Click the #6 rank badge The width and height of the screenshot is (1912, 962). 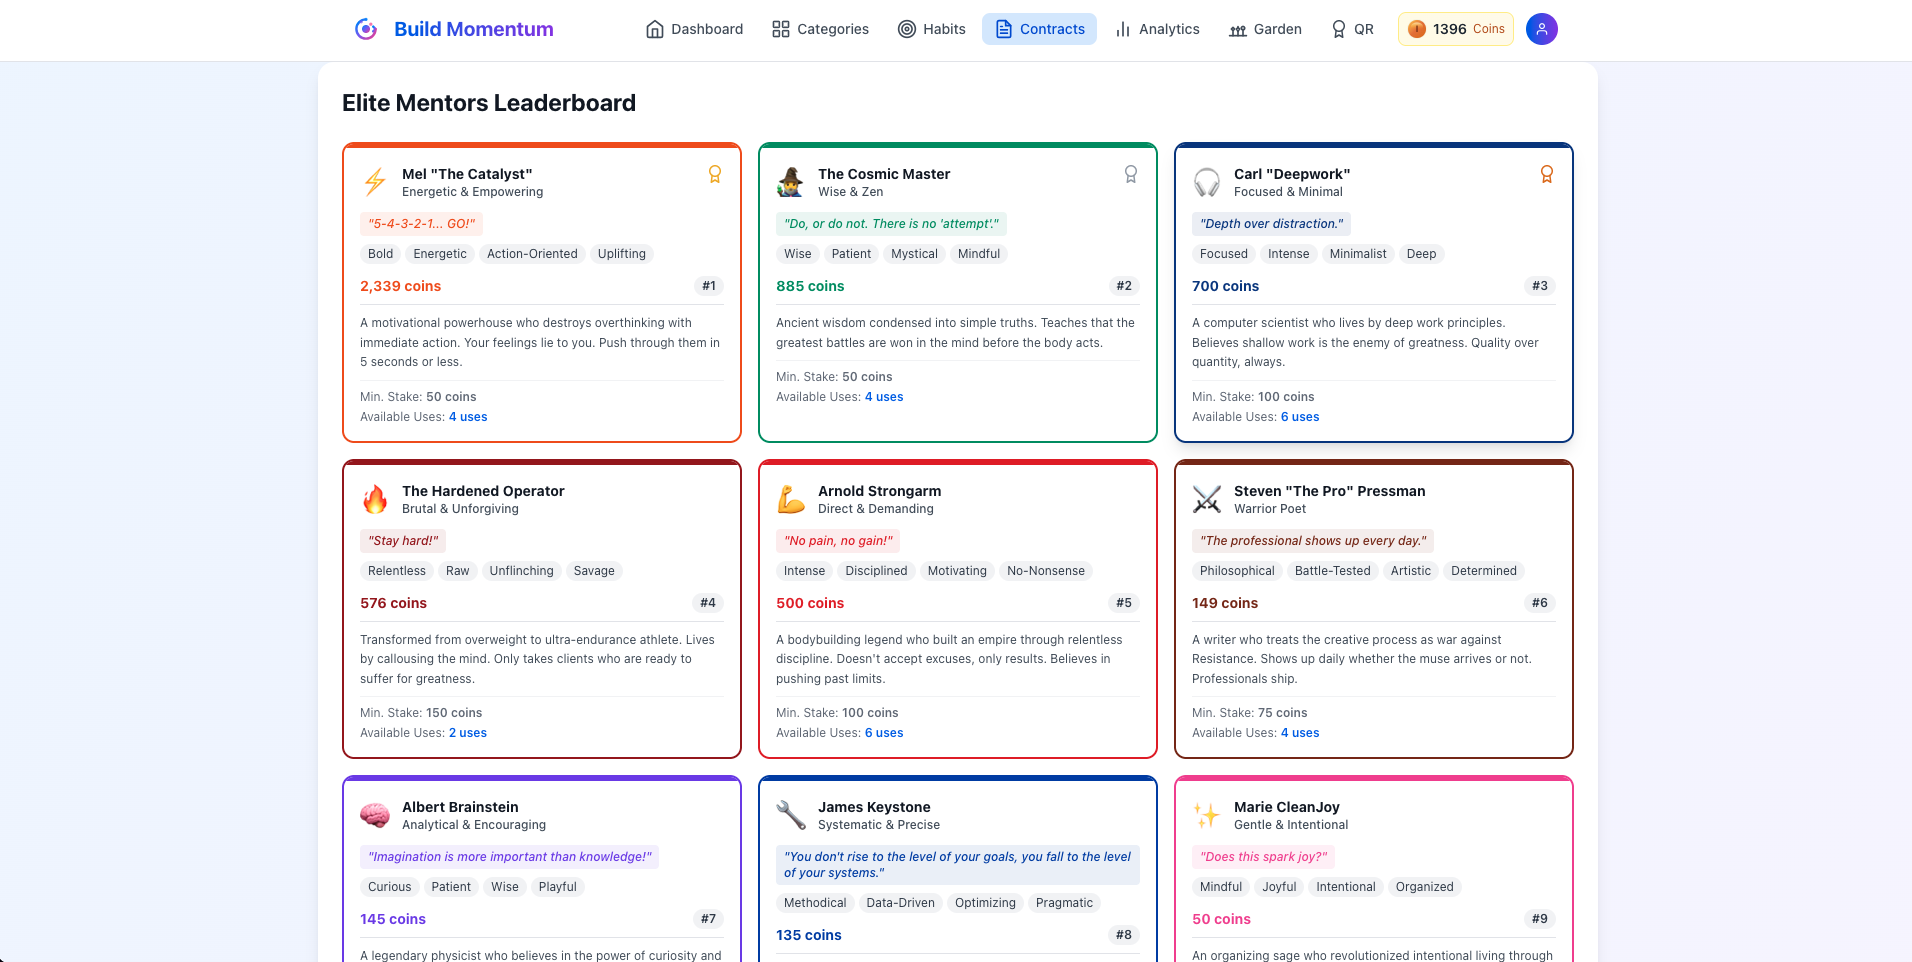(x=1540, y=603)
